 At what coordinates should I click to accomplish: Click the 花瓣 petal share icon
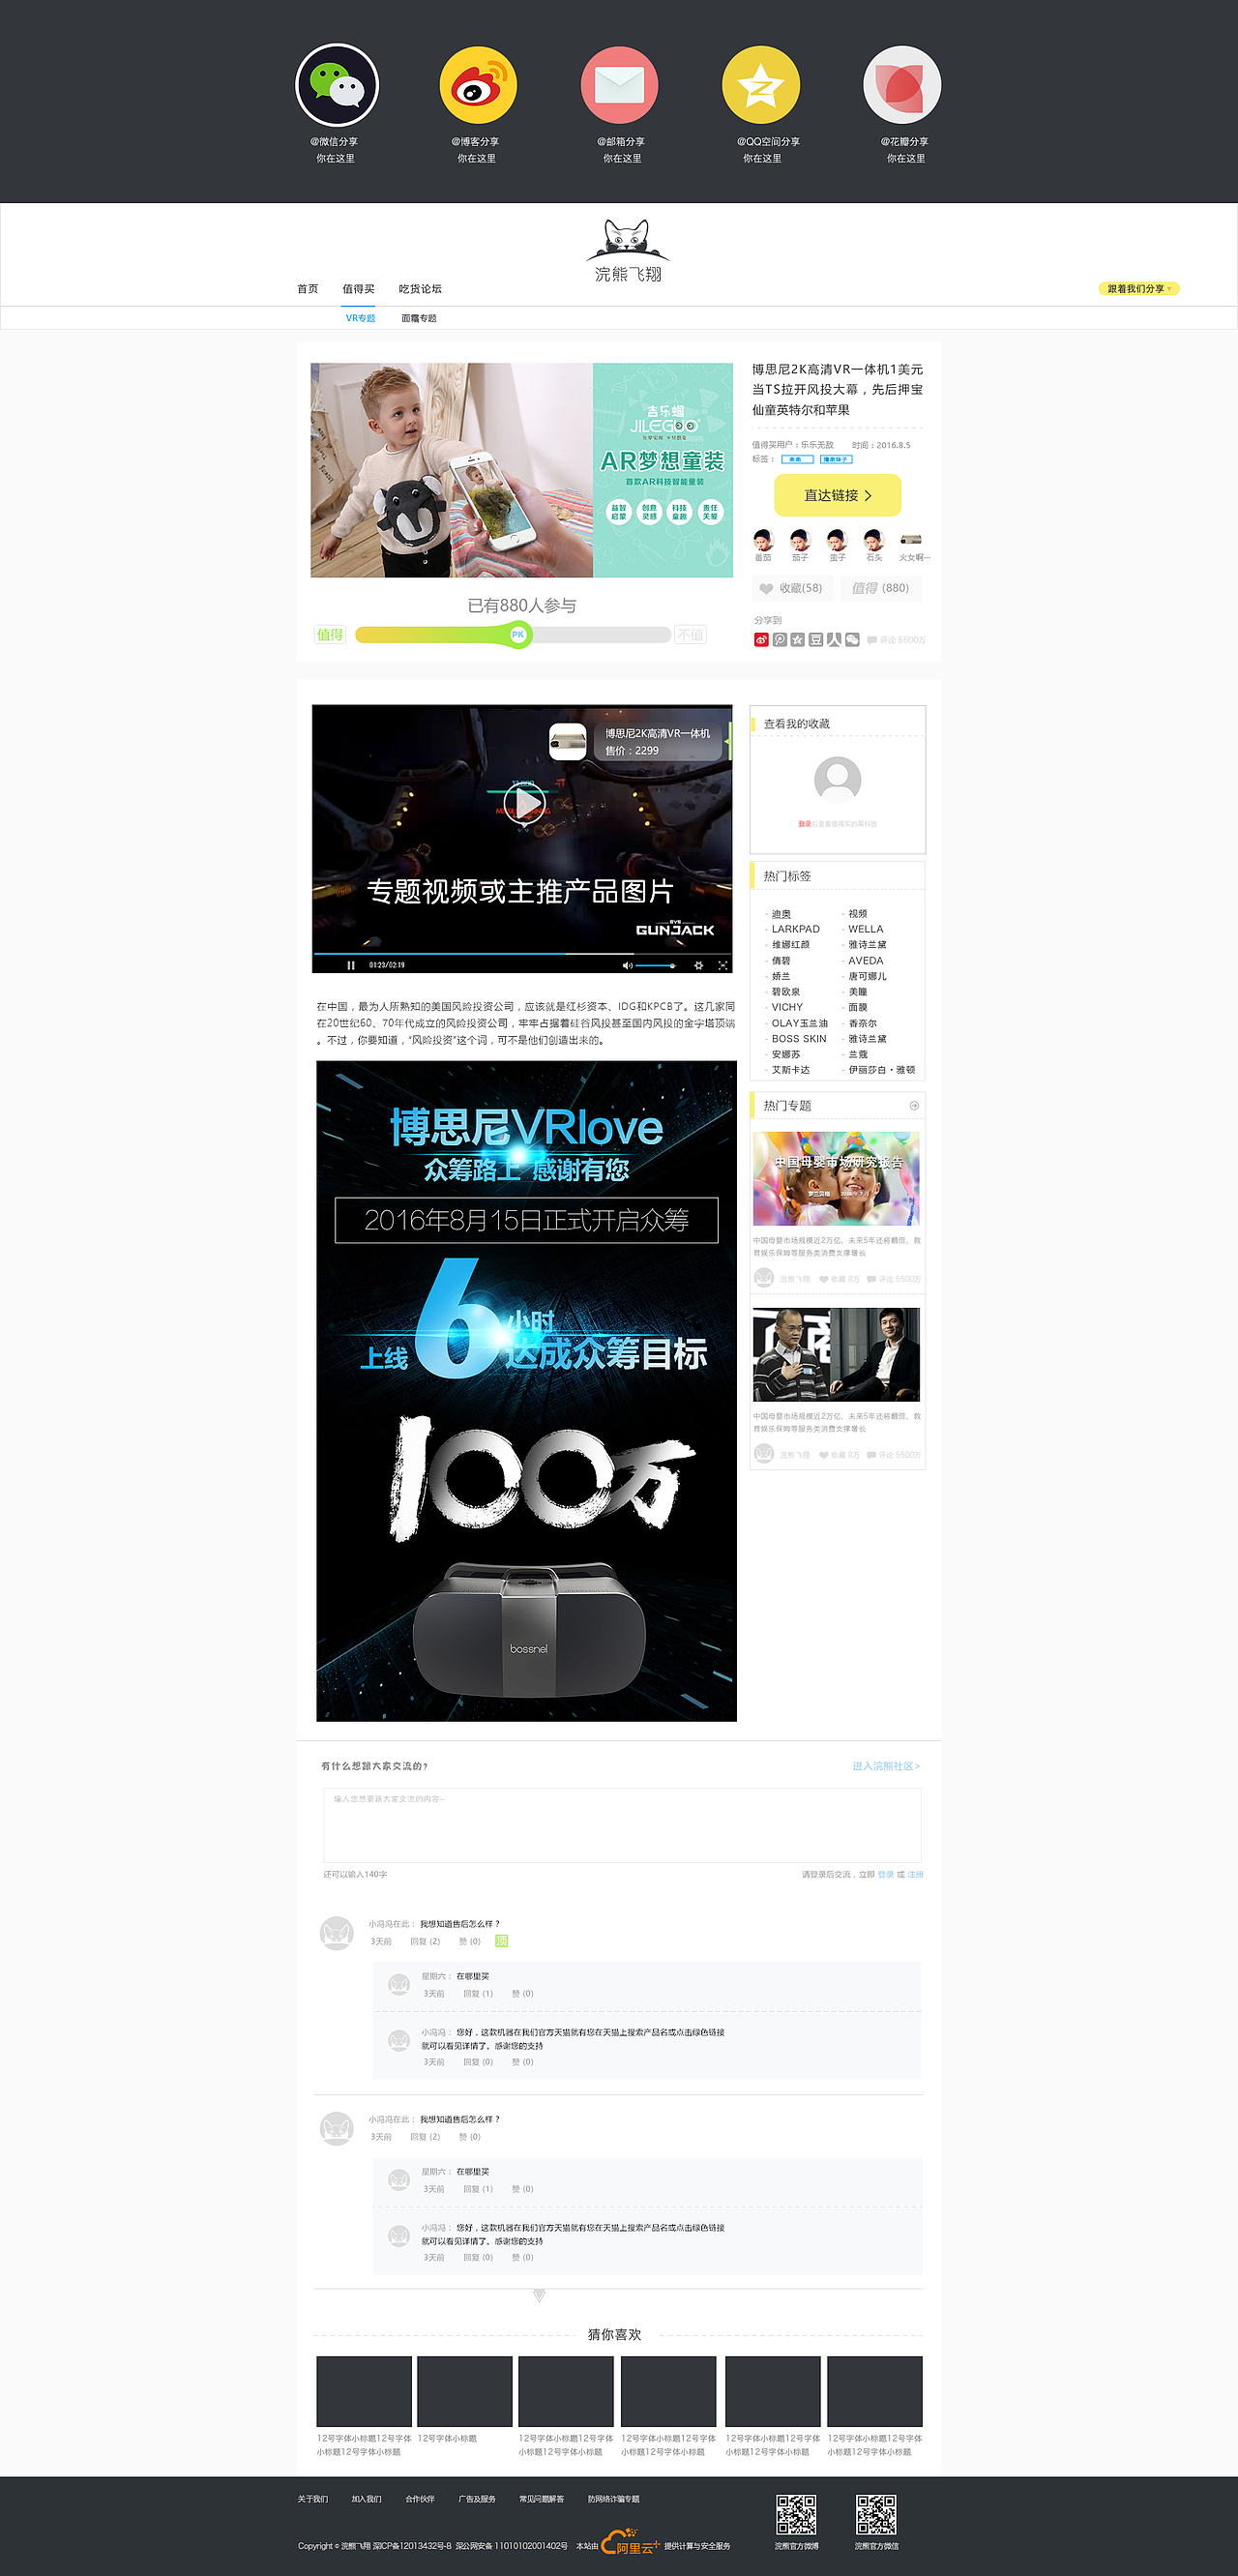pos(902,85)
